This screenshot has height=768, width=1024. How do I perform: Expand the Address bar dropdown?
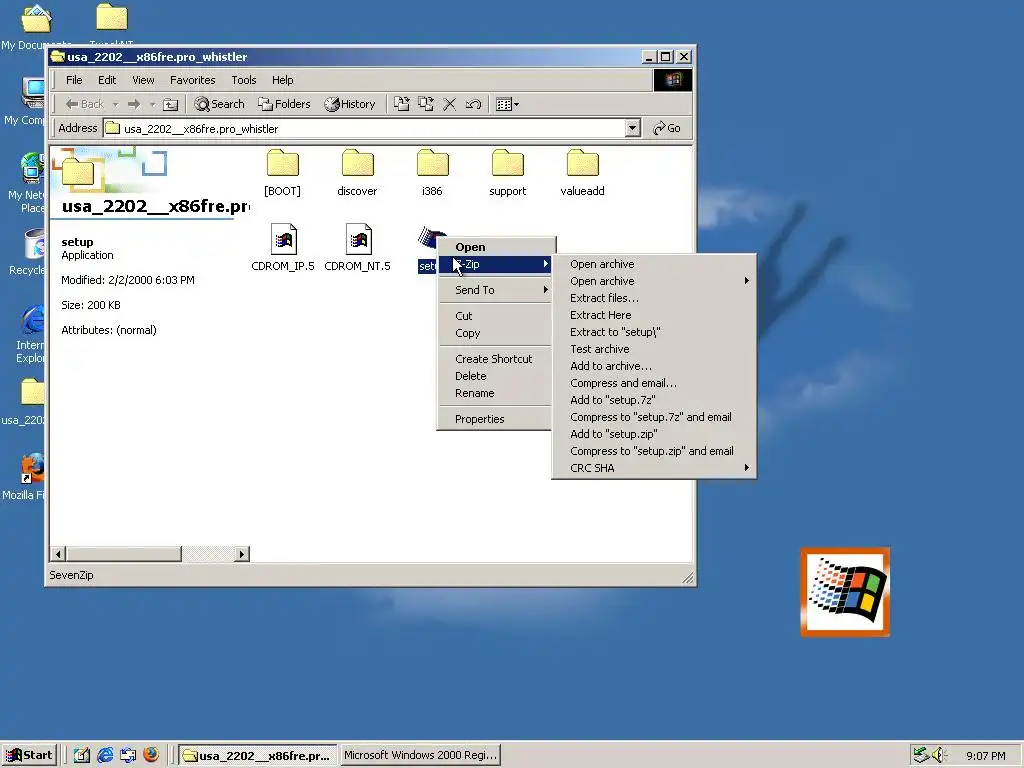pos(632,128)
